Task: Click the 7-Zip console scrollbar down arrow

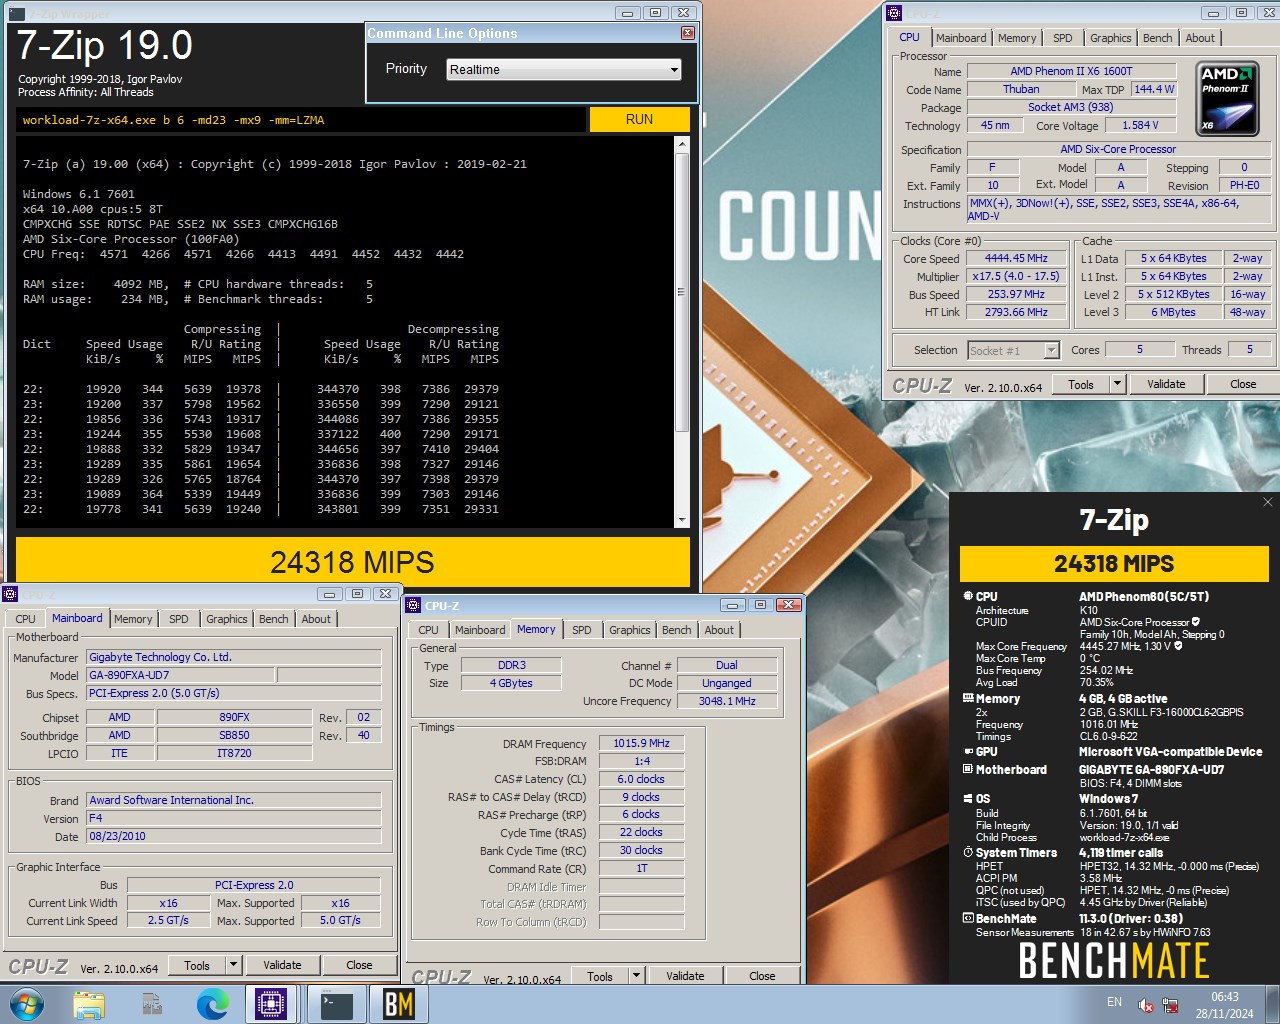Action: coord(682,521)
